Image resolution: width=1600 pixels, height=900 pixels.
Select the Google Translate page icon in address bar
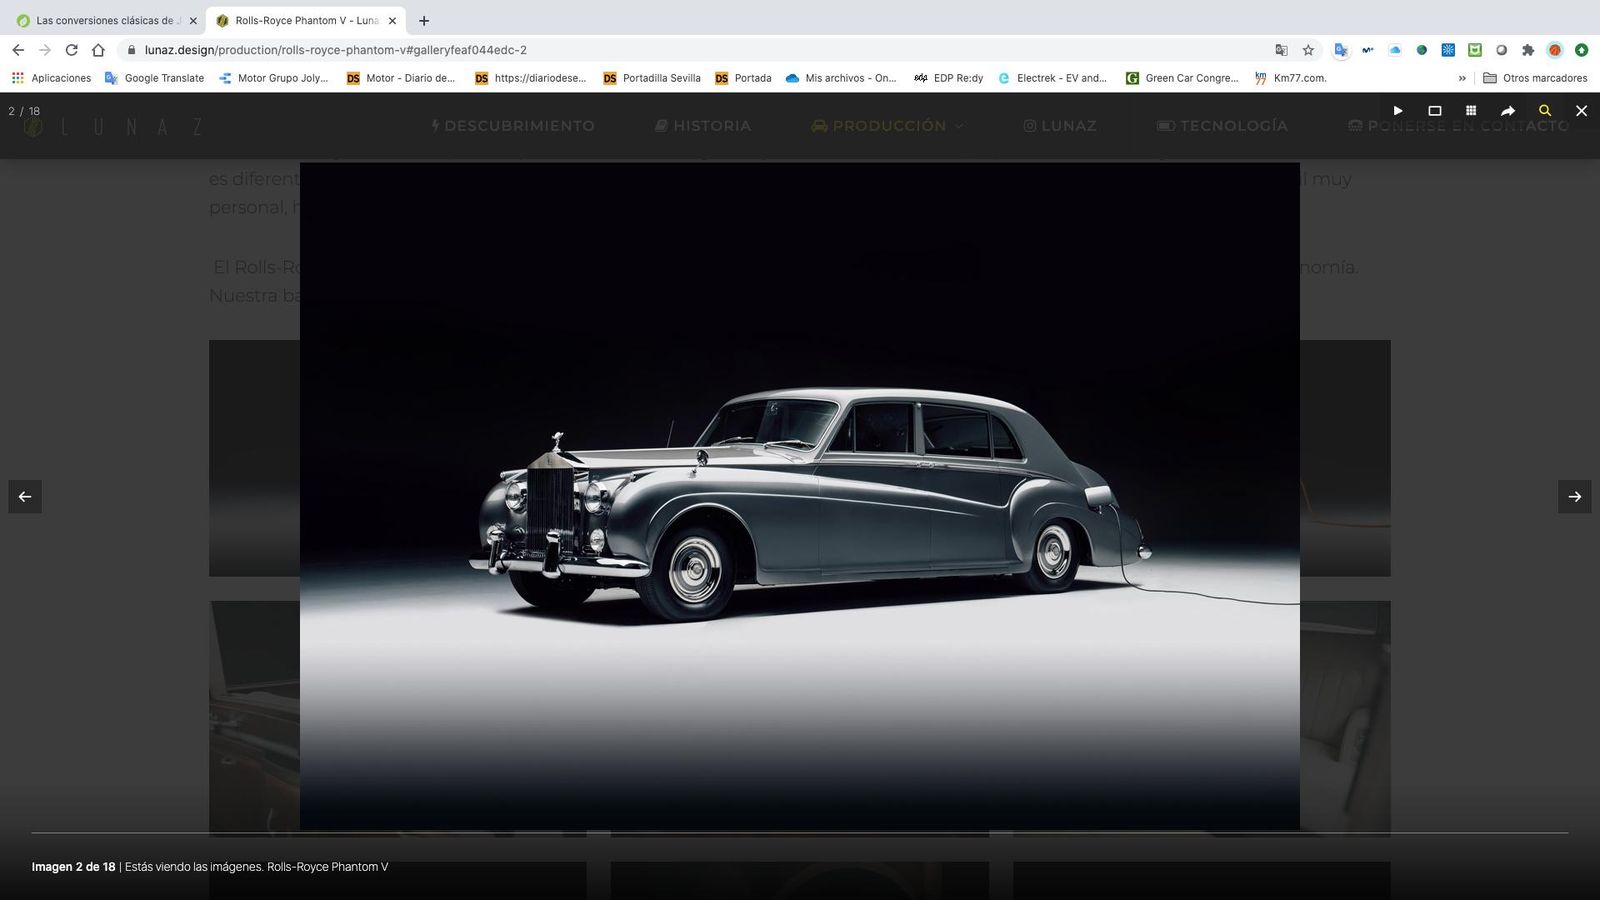point(1281,50)
